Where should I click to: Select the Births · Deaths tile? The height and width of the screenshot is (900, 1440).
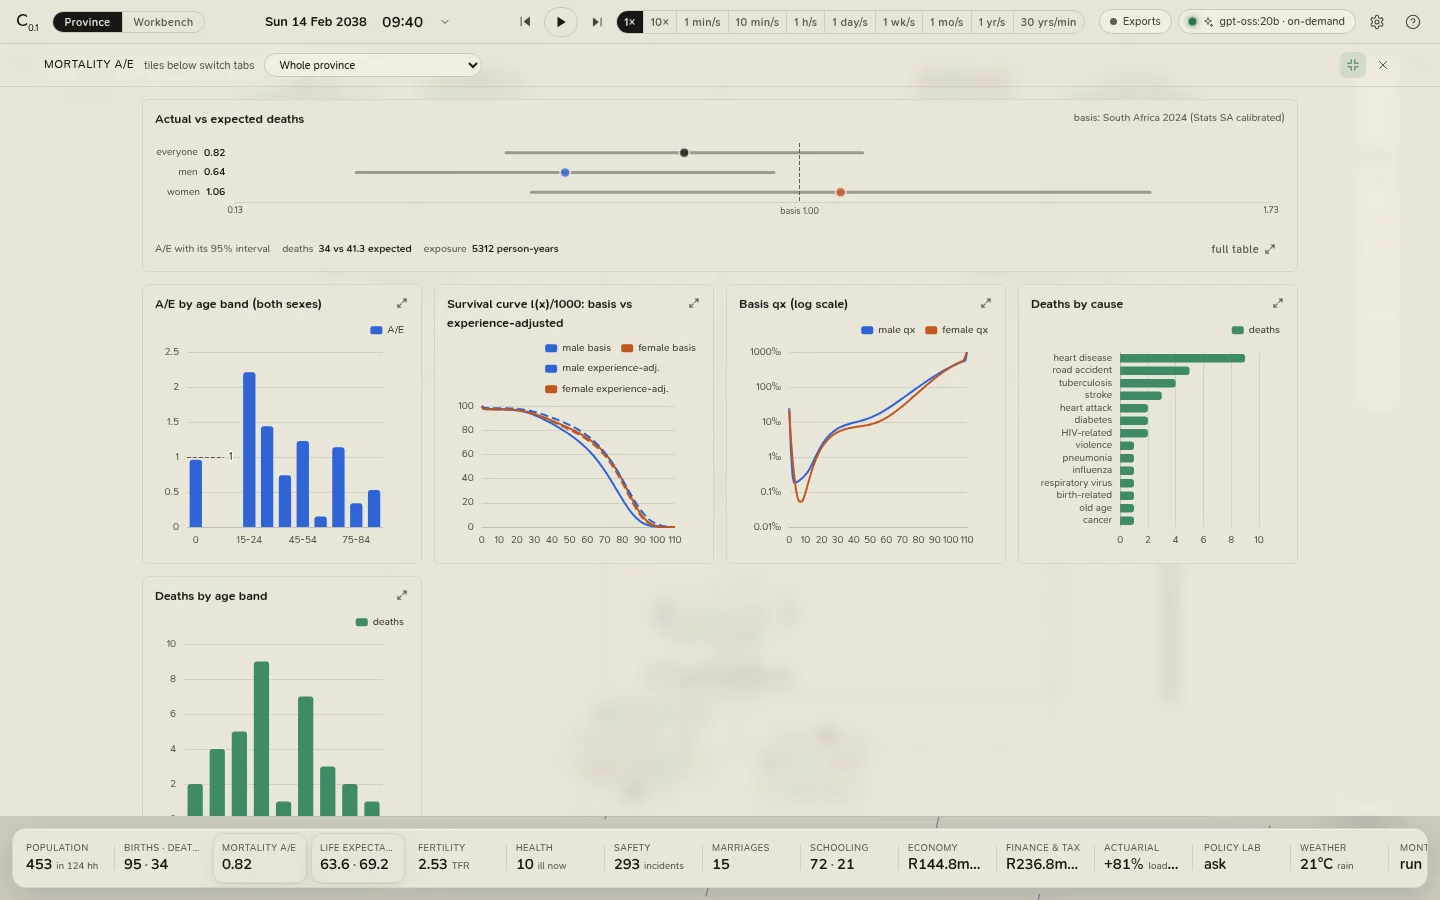point(160,857)
